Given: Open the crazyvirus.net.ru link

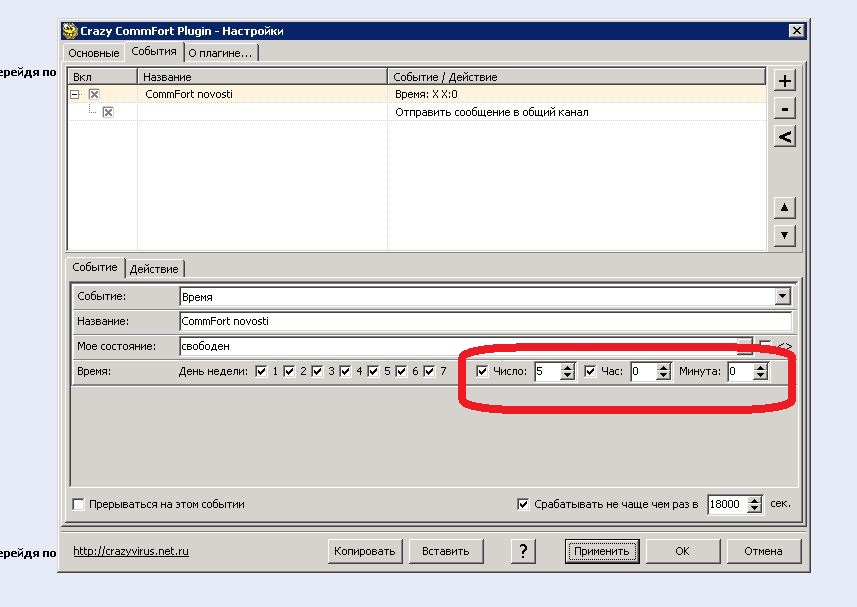Looking at the screenshot, I should [x=131, y=551].
